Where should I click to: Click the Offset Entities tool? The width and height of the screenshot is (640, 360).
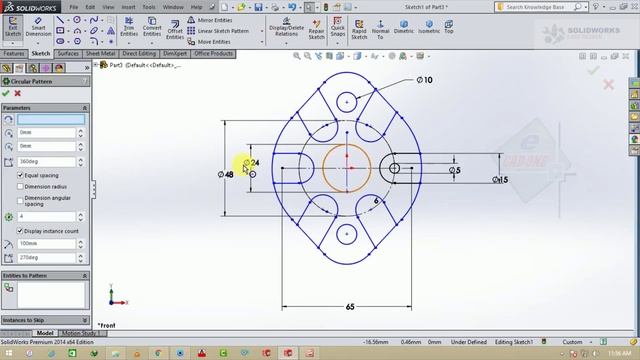tap(175, 29)
